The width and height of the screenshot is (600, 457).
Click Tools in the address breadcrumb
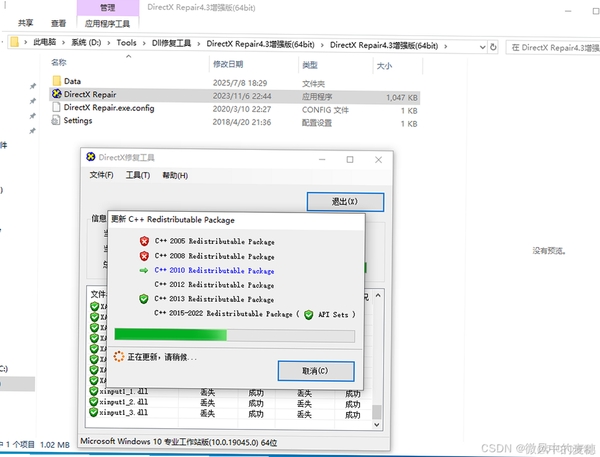click(126, 42)
